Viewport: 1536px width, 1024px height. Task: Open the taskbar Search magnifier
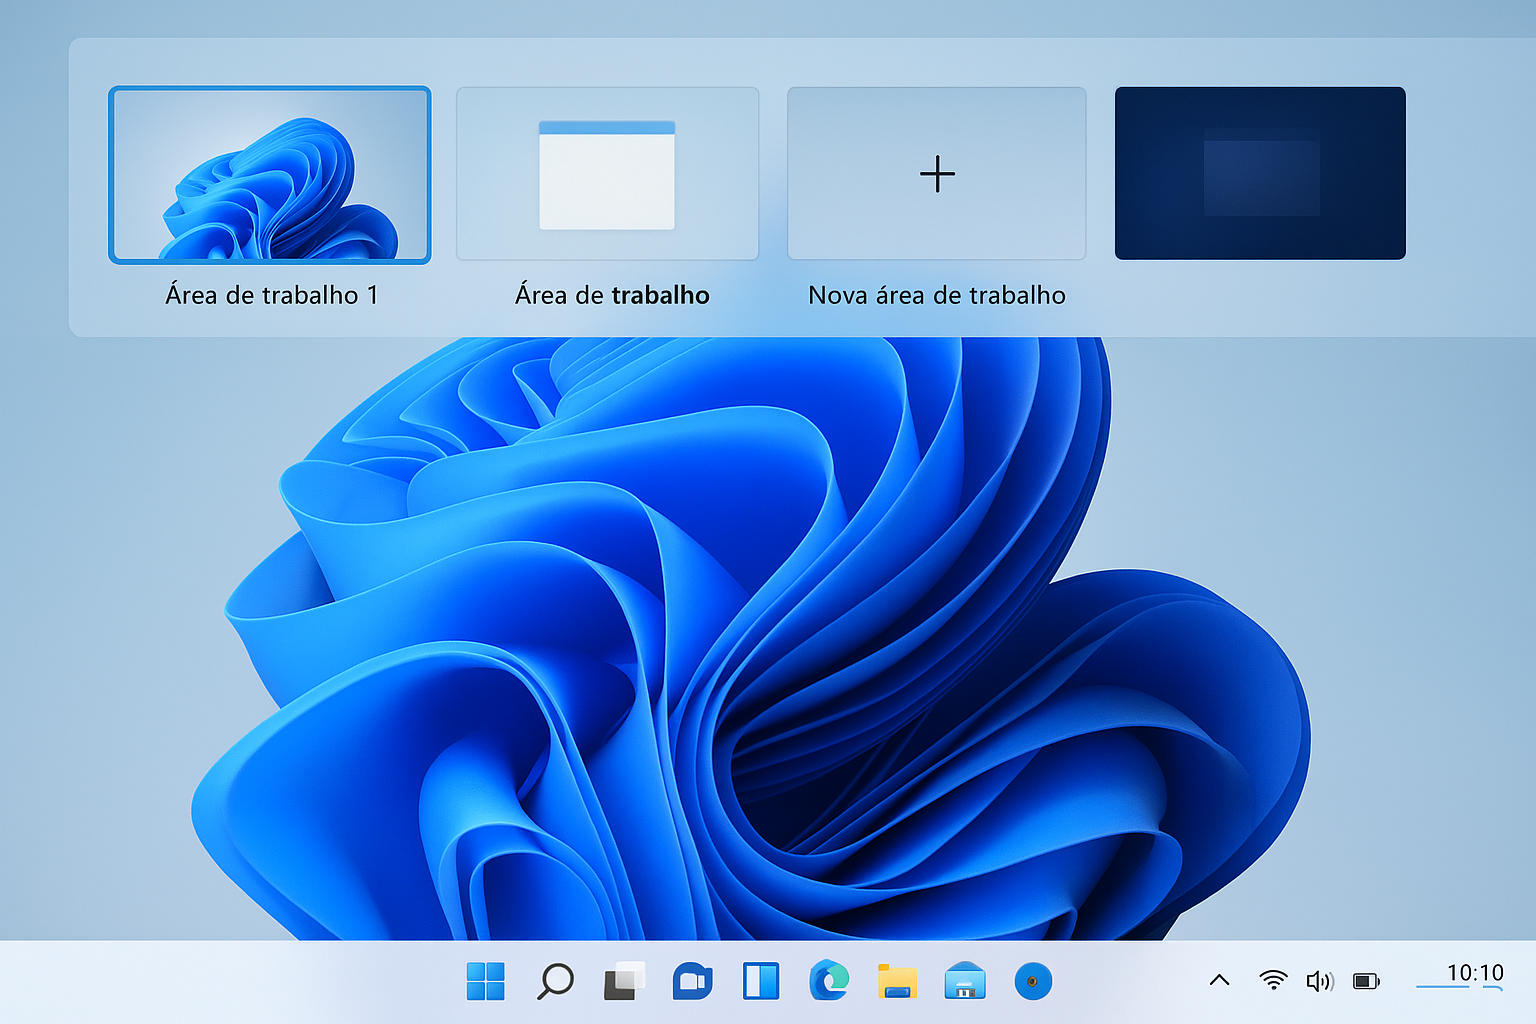click(555, 981)
